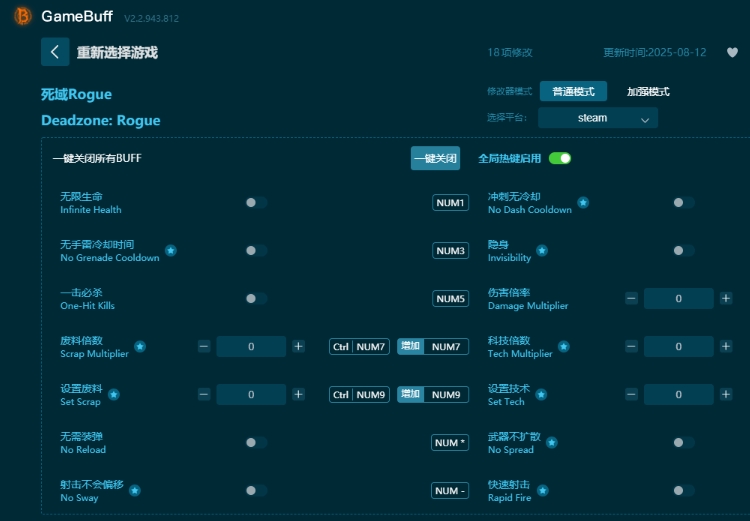Click NUM5 hotkey for One-Hit Kills
The width and height of the screenshot is (750, 521).
(450, 299)
